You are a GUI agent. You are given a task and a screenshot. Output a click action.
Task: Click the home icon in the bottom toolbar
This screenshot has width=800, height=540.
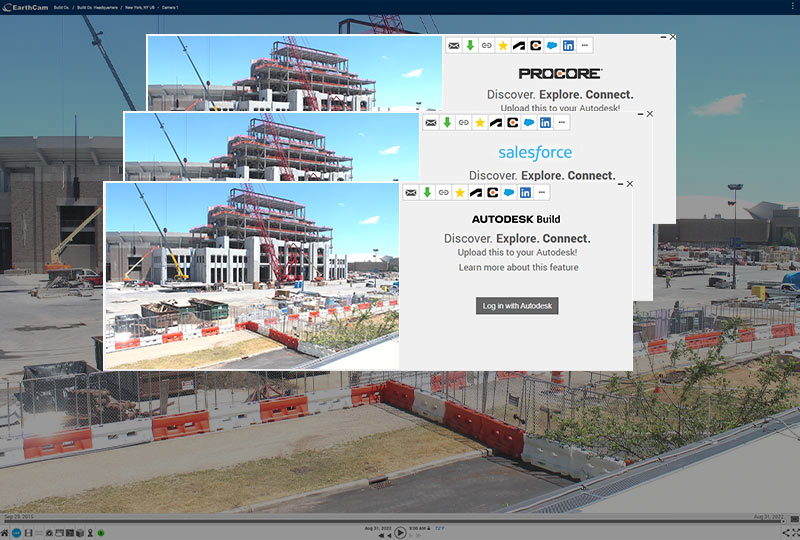4,533
